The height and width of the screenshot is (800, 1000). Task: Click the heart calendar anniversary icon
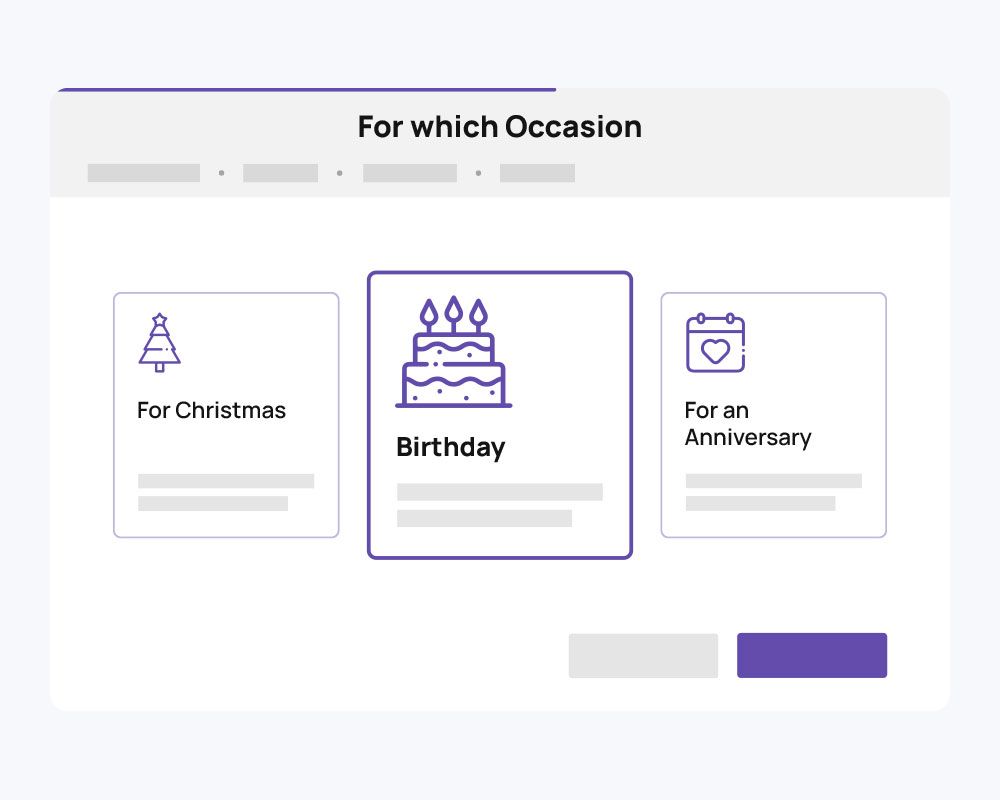point(715,343)
